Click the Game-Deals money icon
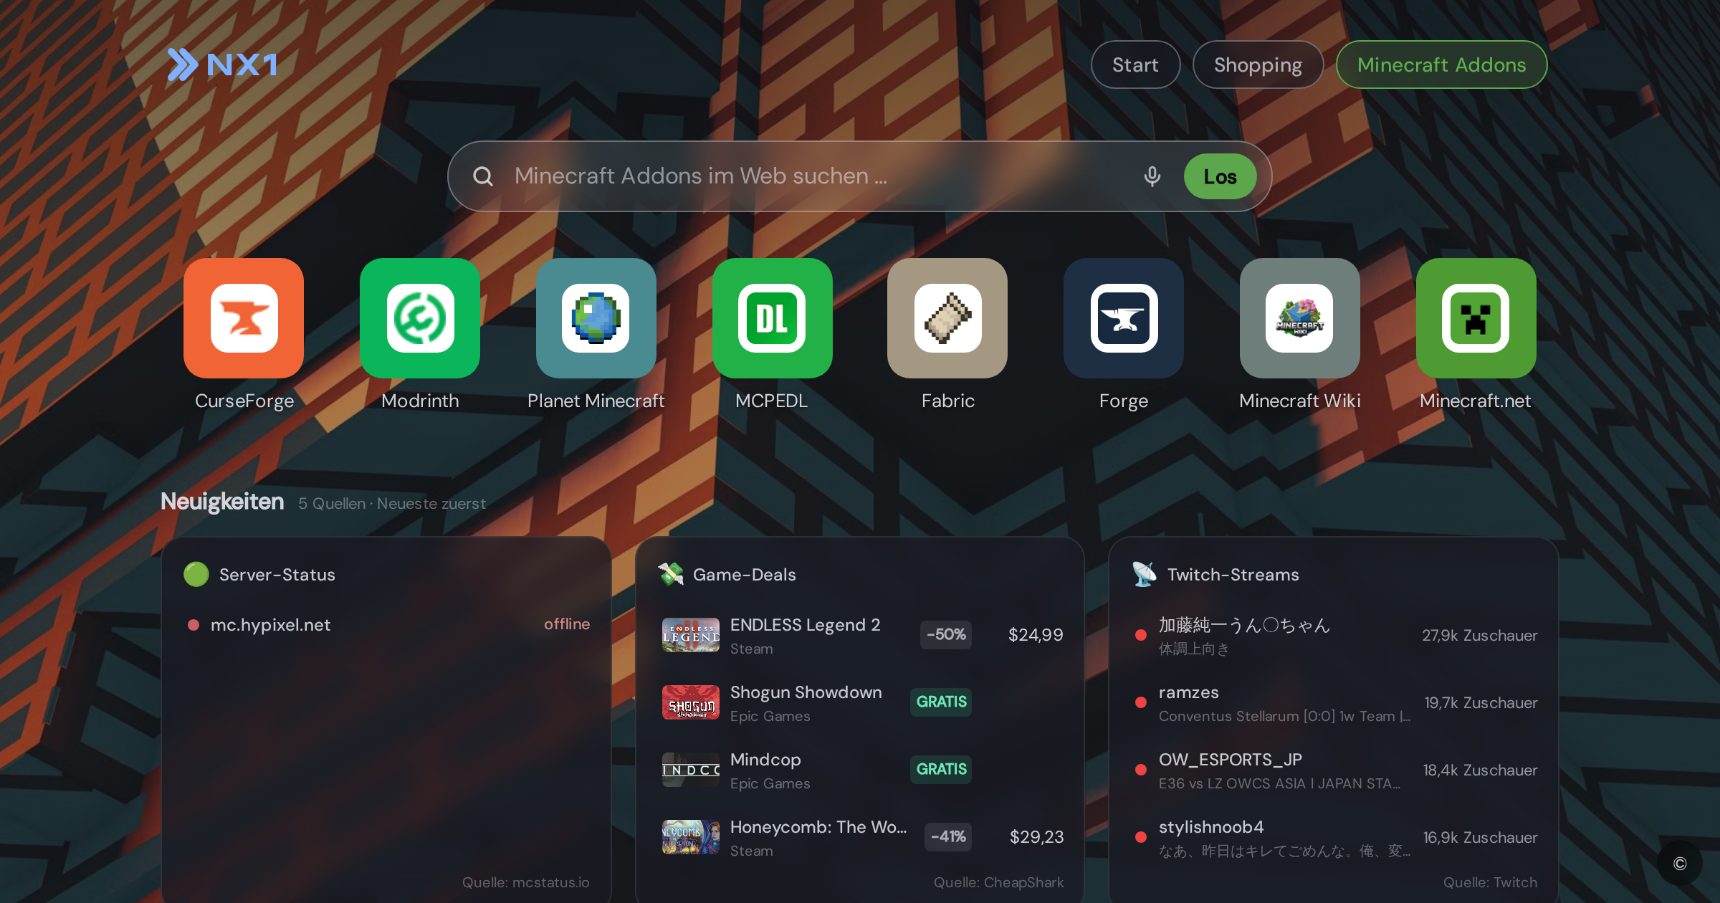The width and height of the screenshot is (1720, 903). tap(671, 574)
